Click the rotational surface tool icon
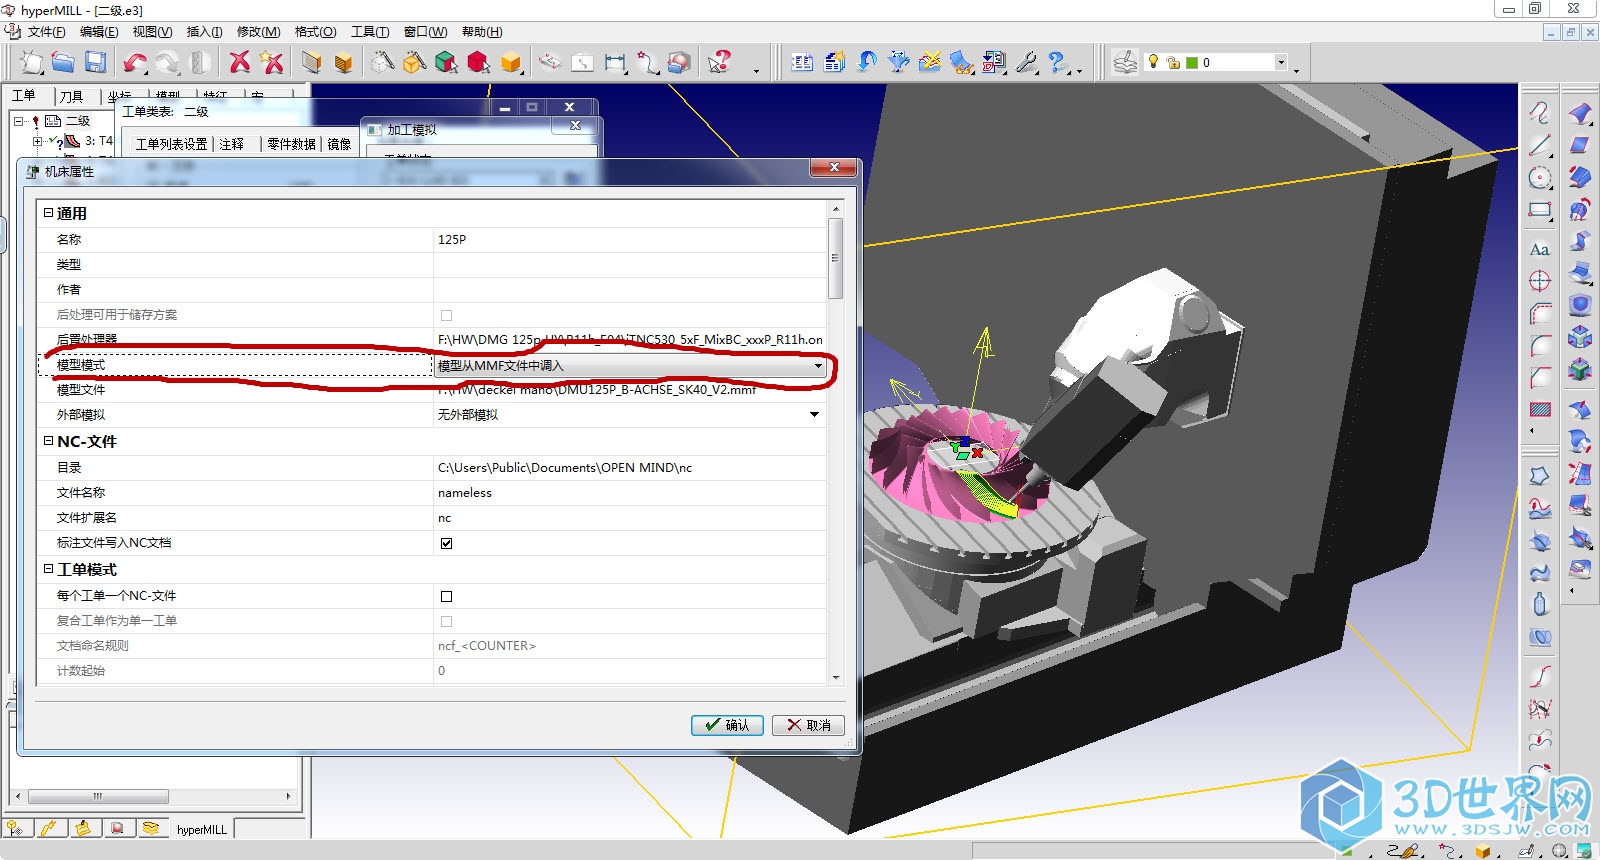 point(1580,211)
